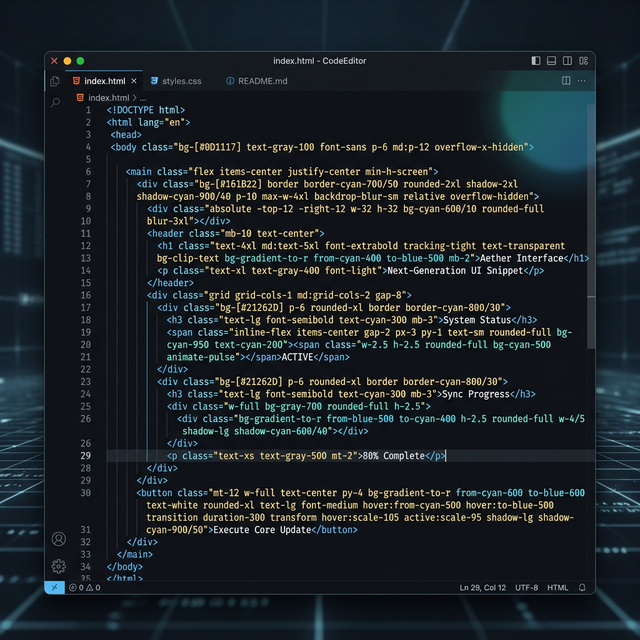Click the "80% Complete" text
The height and width of the screenshot is (640, 640).
pyautogui.click(x=394, y=456)
